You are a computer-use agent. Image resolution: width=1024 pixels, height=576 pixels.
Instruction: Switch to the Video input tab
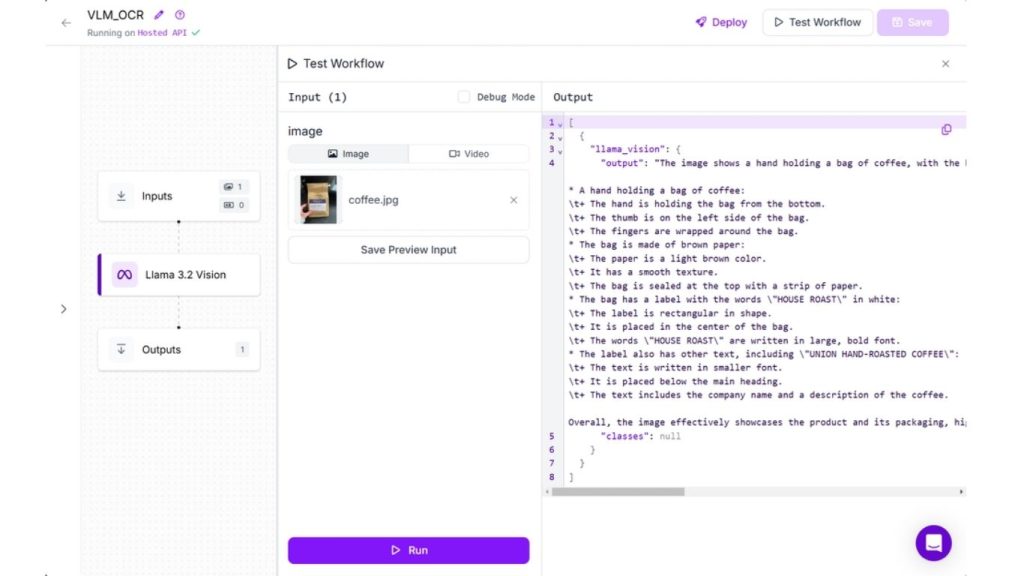pyautogui.click(x=468, y=154)
